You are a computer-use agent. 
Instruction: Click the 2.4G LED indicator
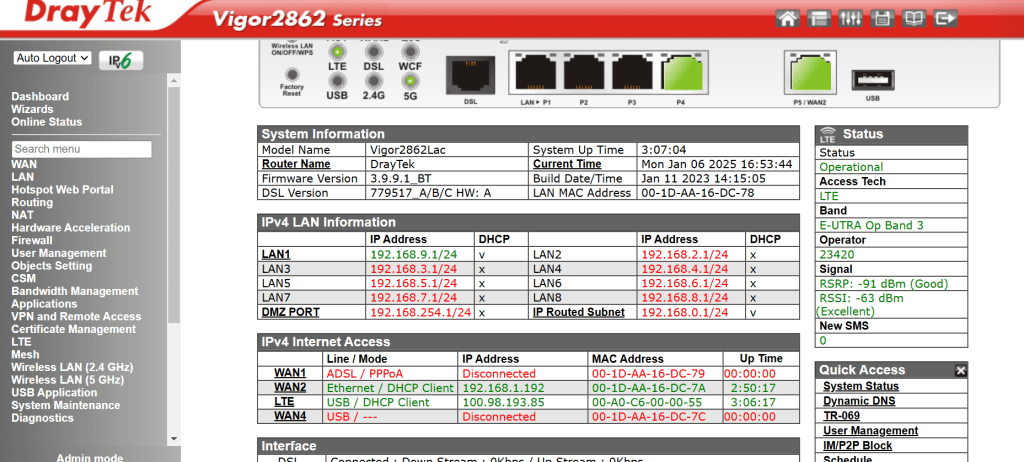coord(374,81)
